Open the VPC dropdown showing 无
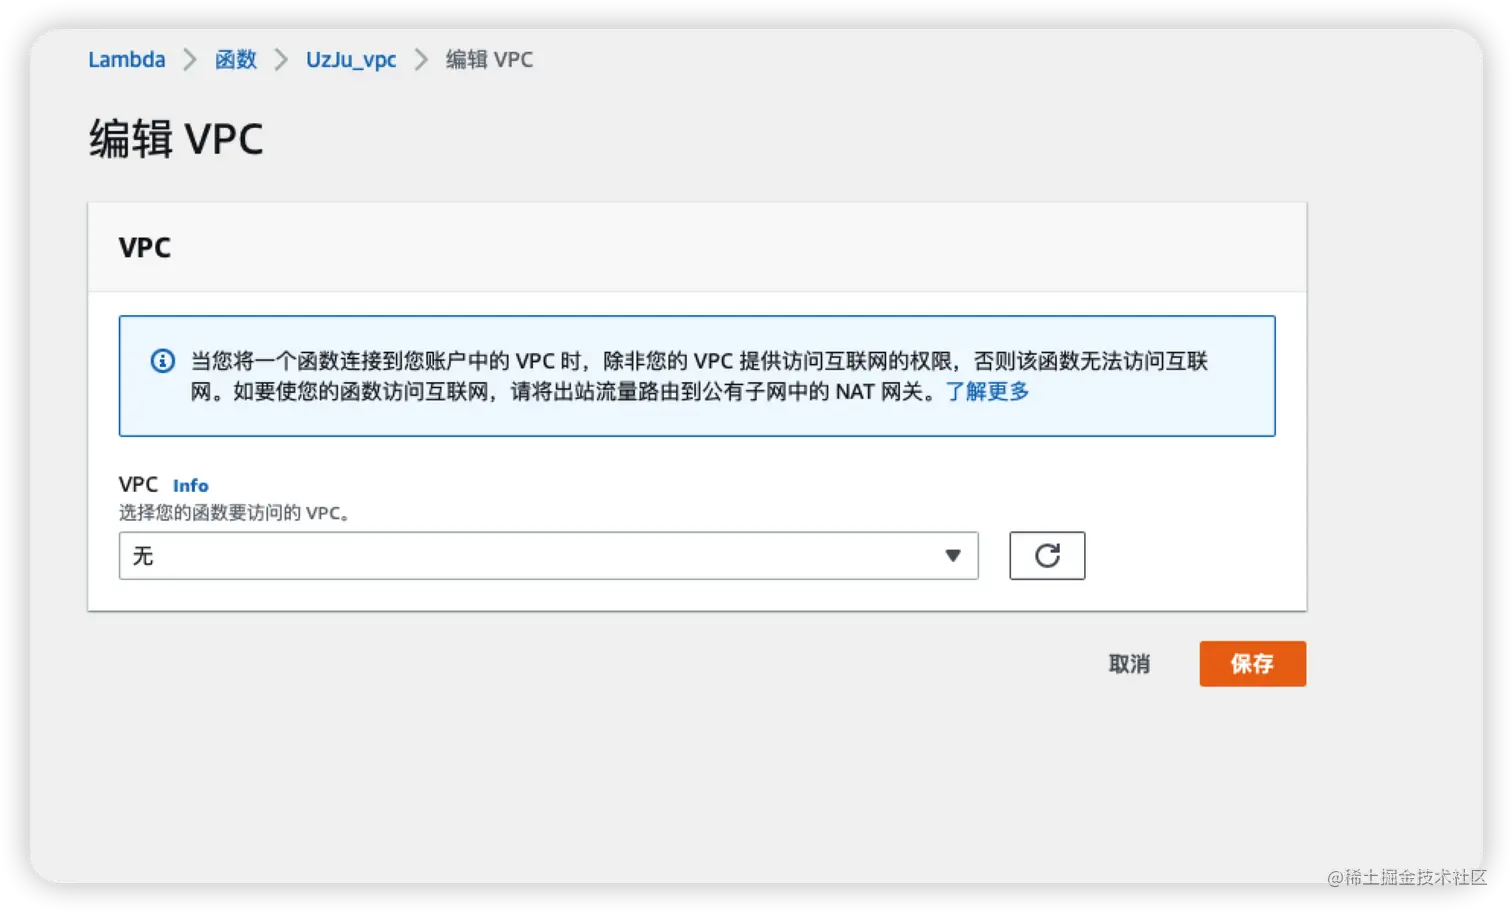This screenshot has width=1512, height=912. [x=548, y=555]
